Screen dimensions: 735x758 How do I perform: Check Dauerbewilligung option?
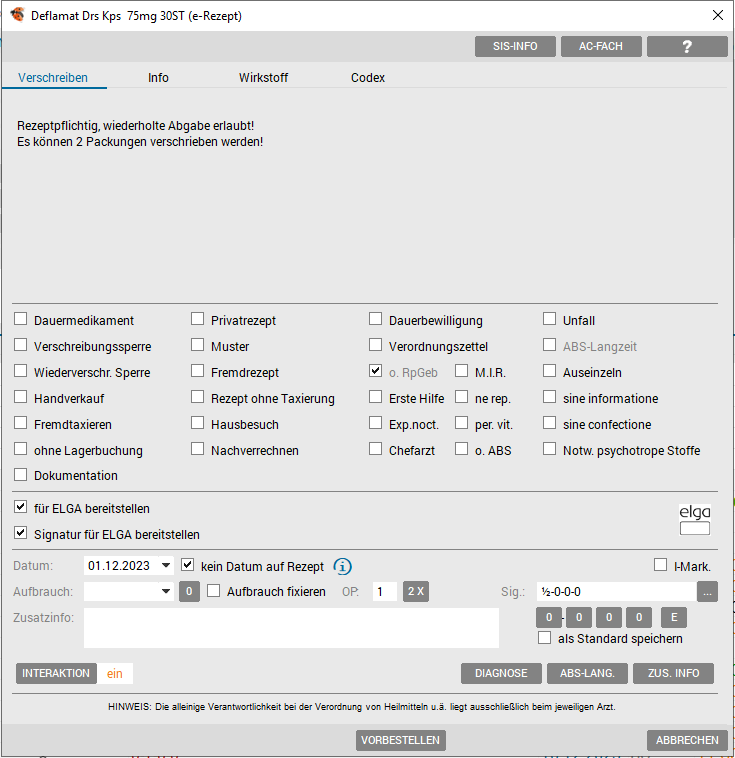[x=375, y=319]
